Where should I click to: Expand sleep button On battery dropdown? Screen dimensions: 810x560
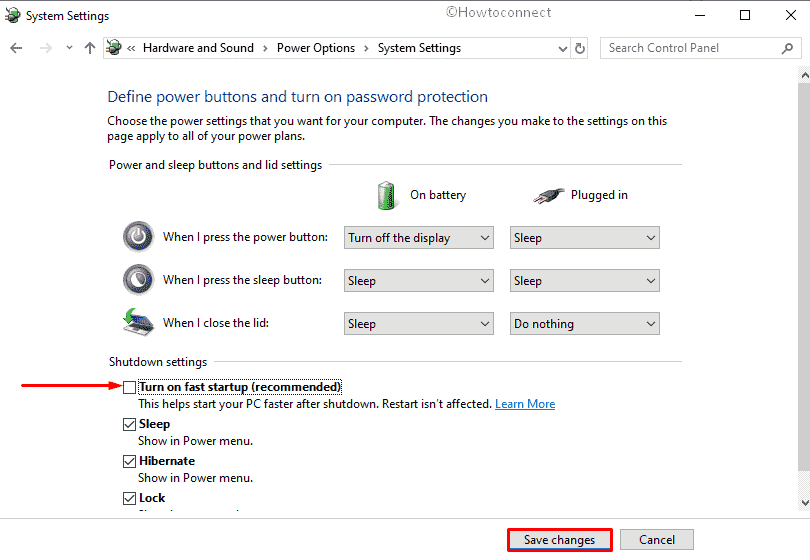coord(419,281)
